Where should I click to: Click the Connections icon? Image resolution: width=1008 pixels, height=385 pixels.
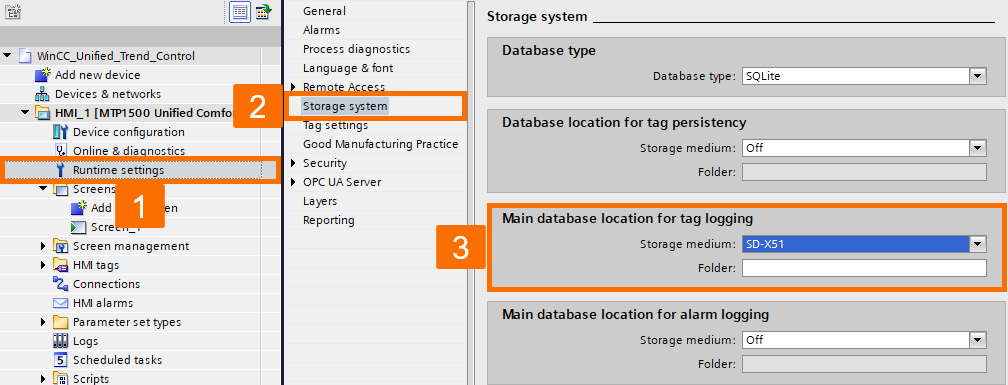pos(60,284)
